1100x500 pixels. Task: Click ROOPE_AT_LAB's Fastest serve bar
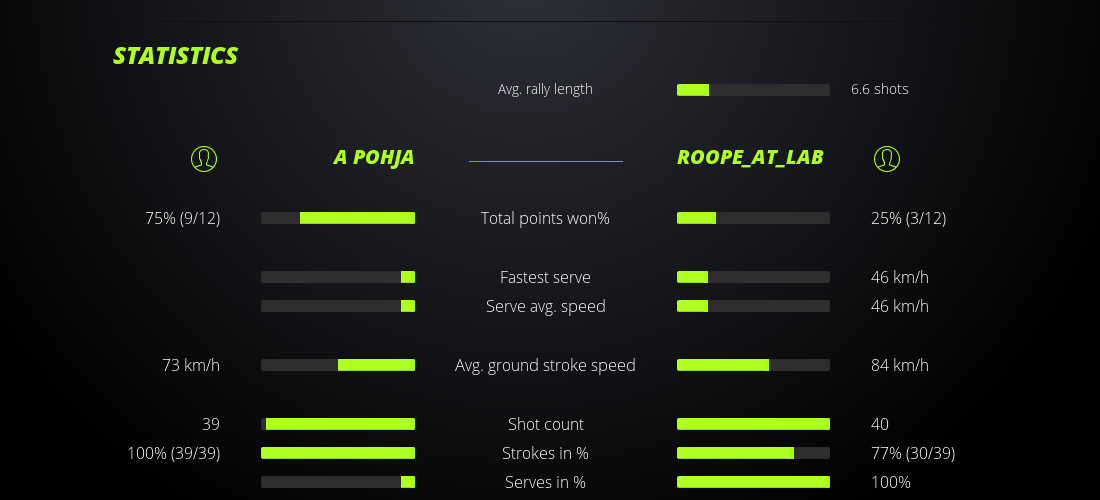[753, 277]
